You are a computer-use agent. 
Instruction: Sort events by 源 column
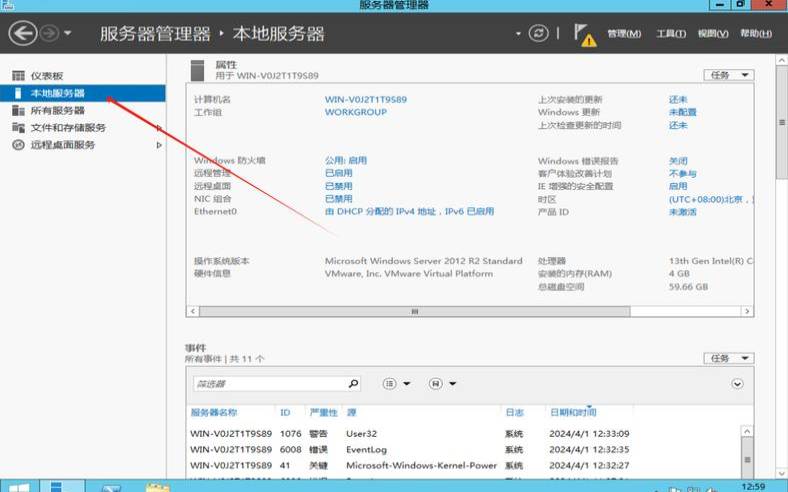(x=351, y=413)
